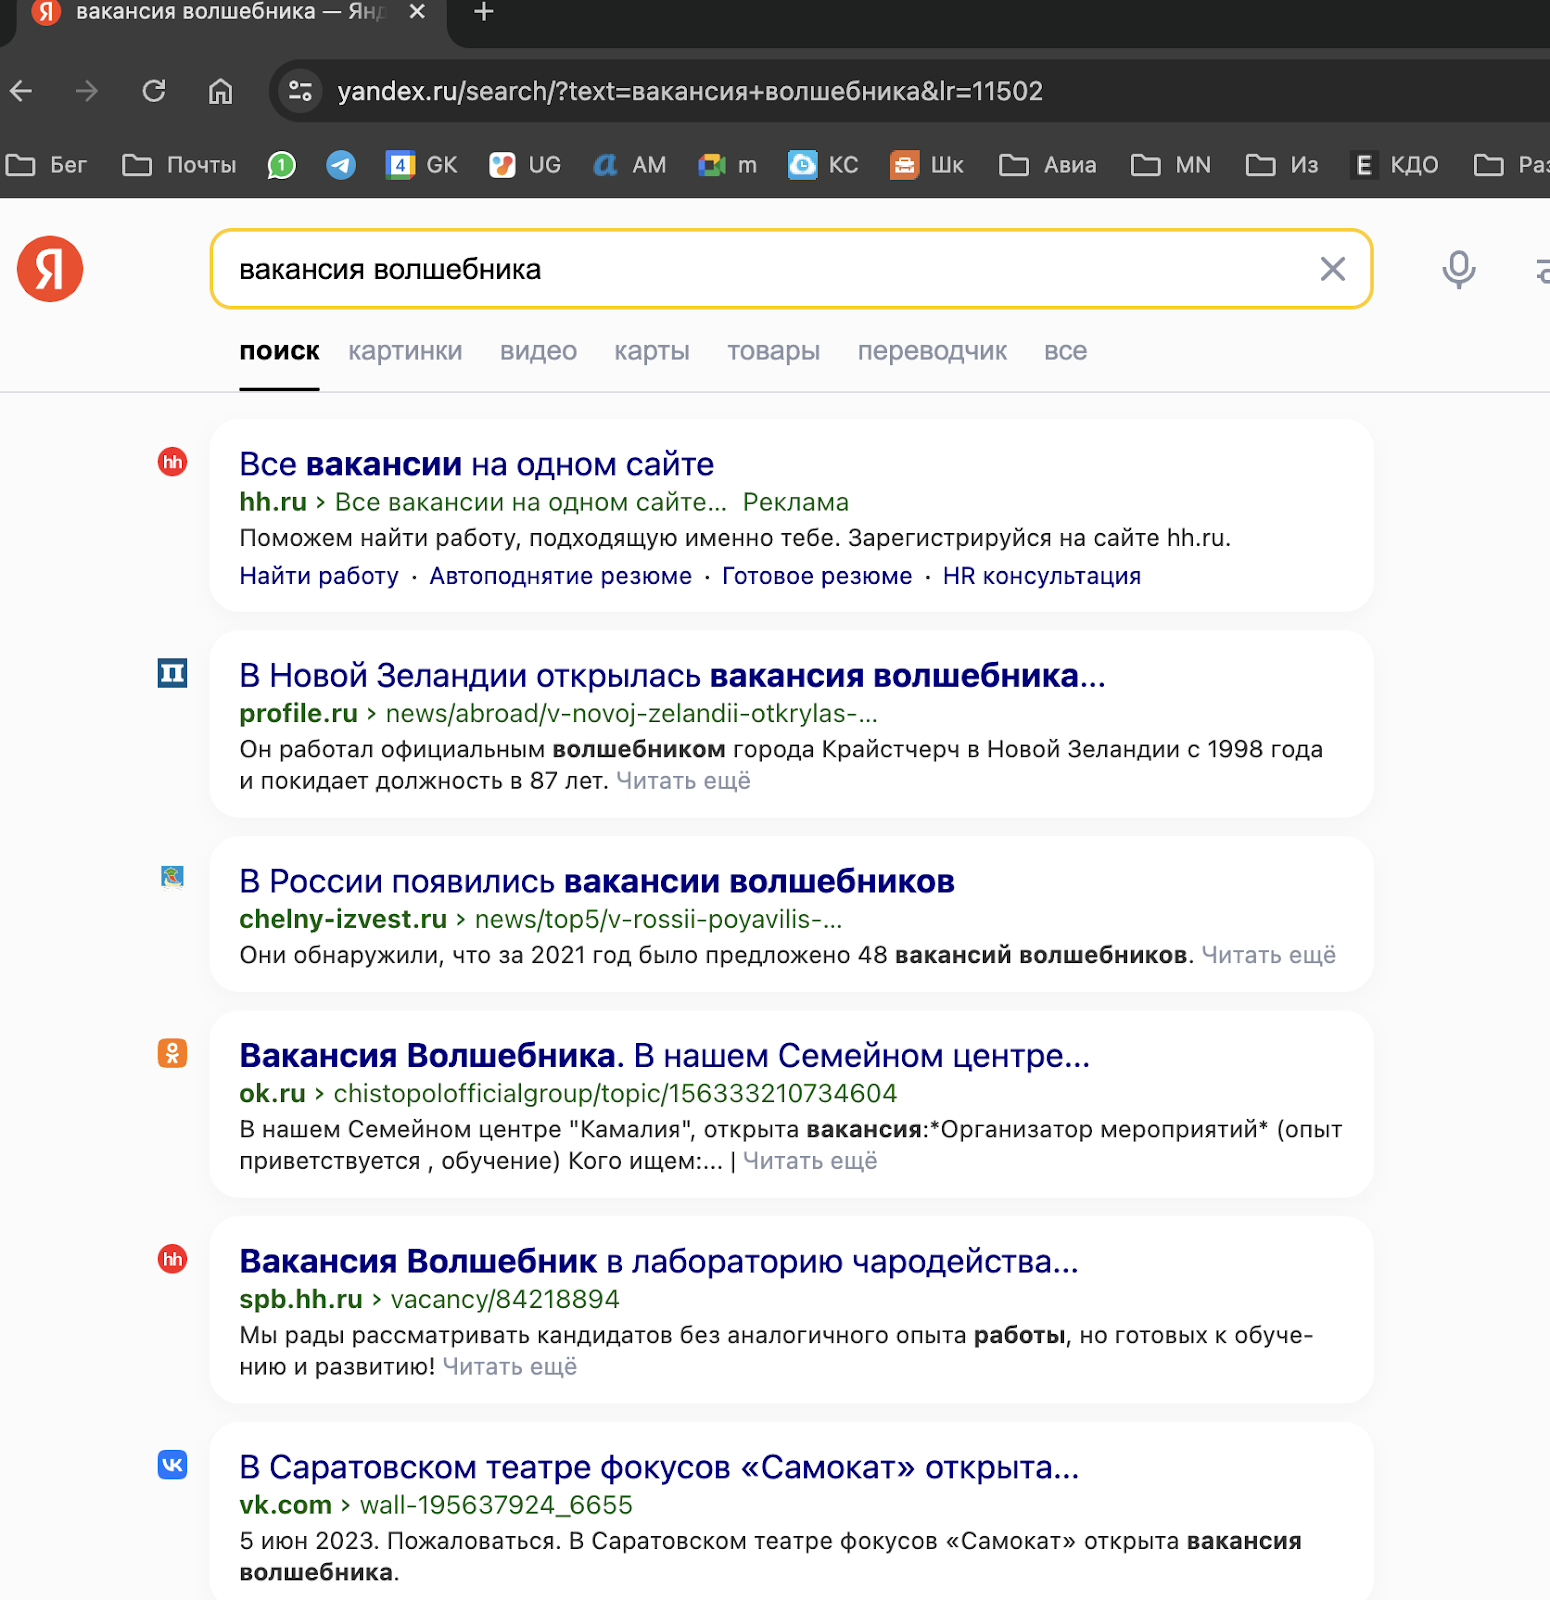1550x1600 pixels.
Task: Open the Авиа bookmarks folder
Action: coord(1048,165)
